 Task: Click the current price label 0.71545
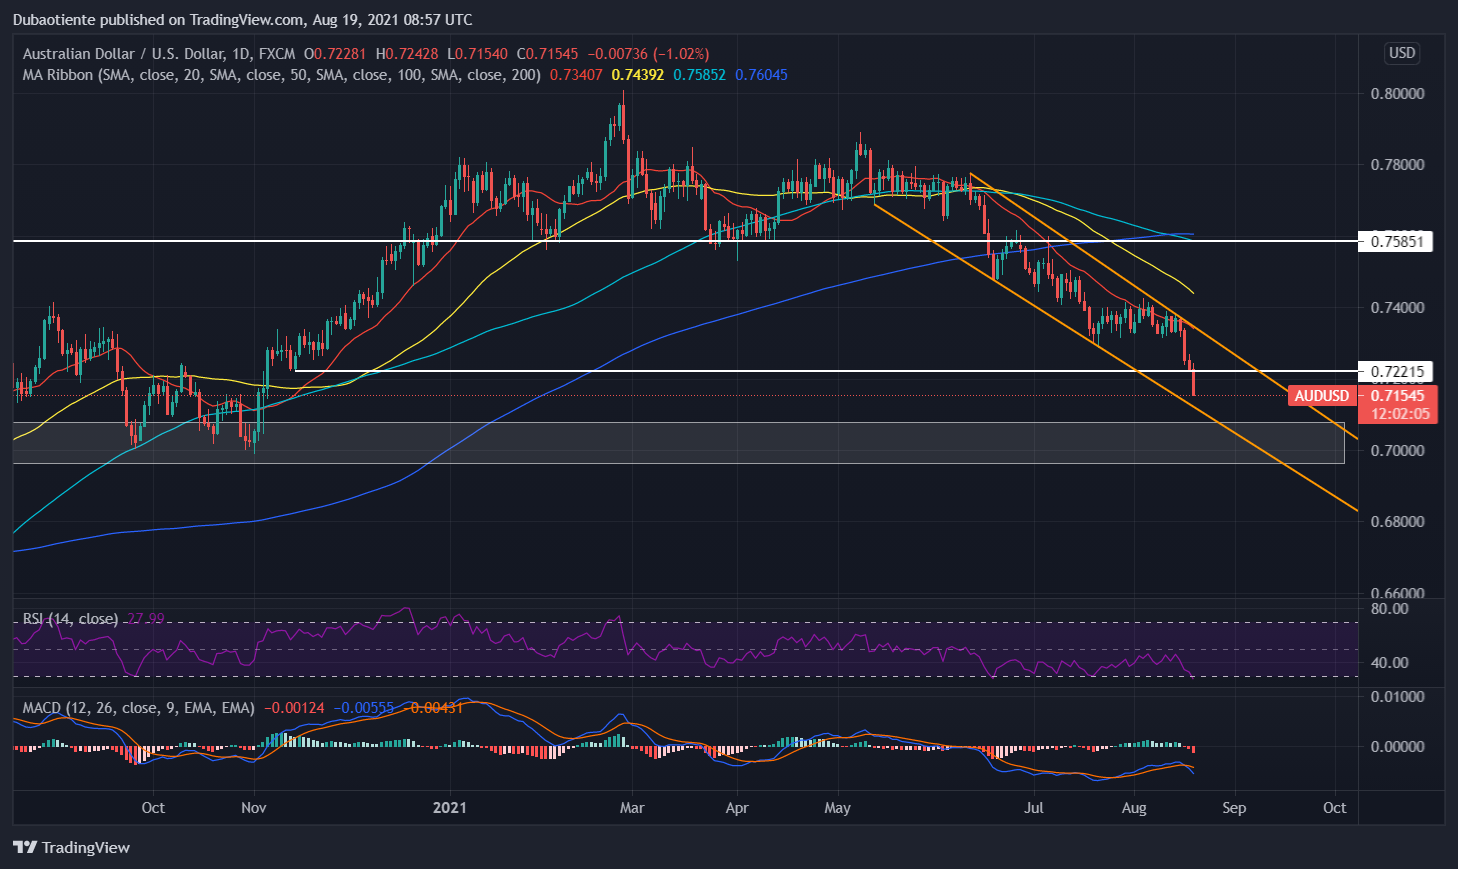point(1398,396)
